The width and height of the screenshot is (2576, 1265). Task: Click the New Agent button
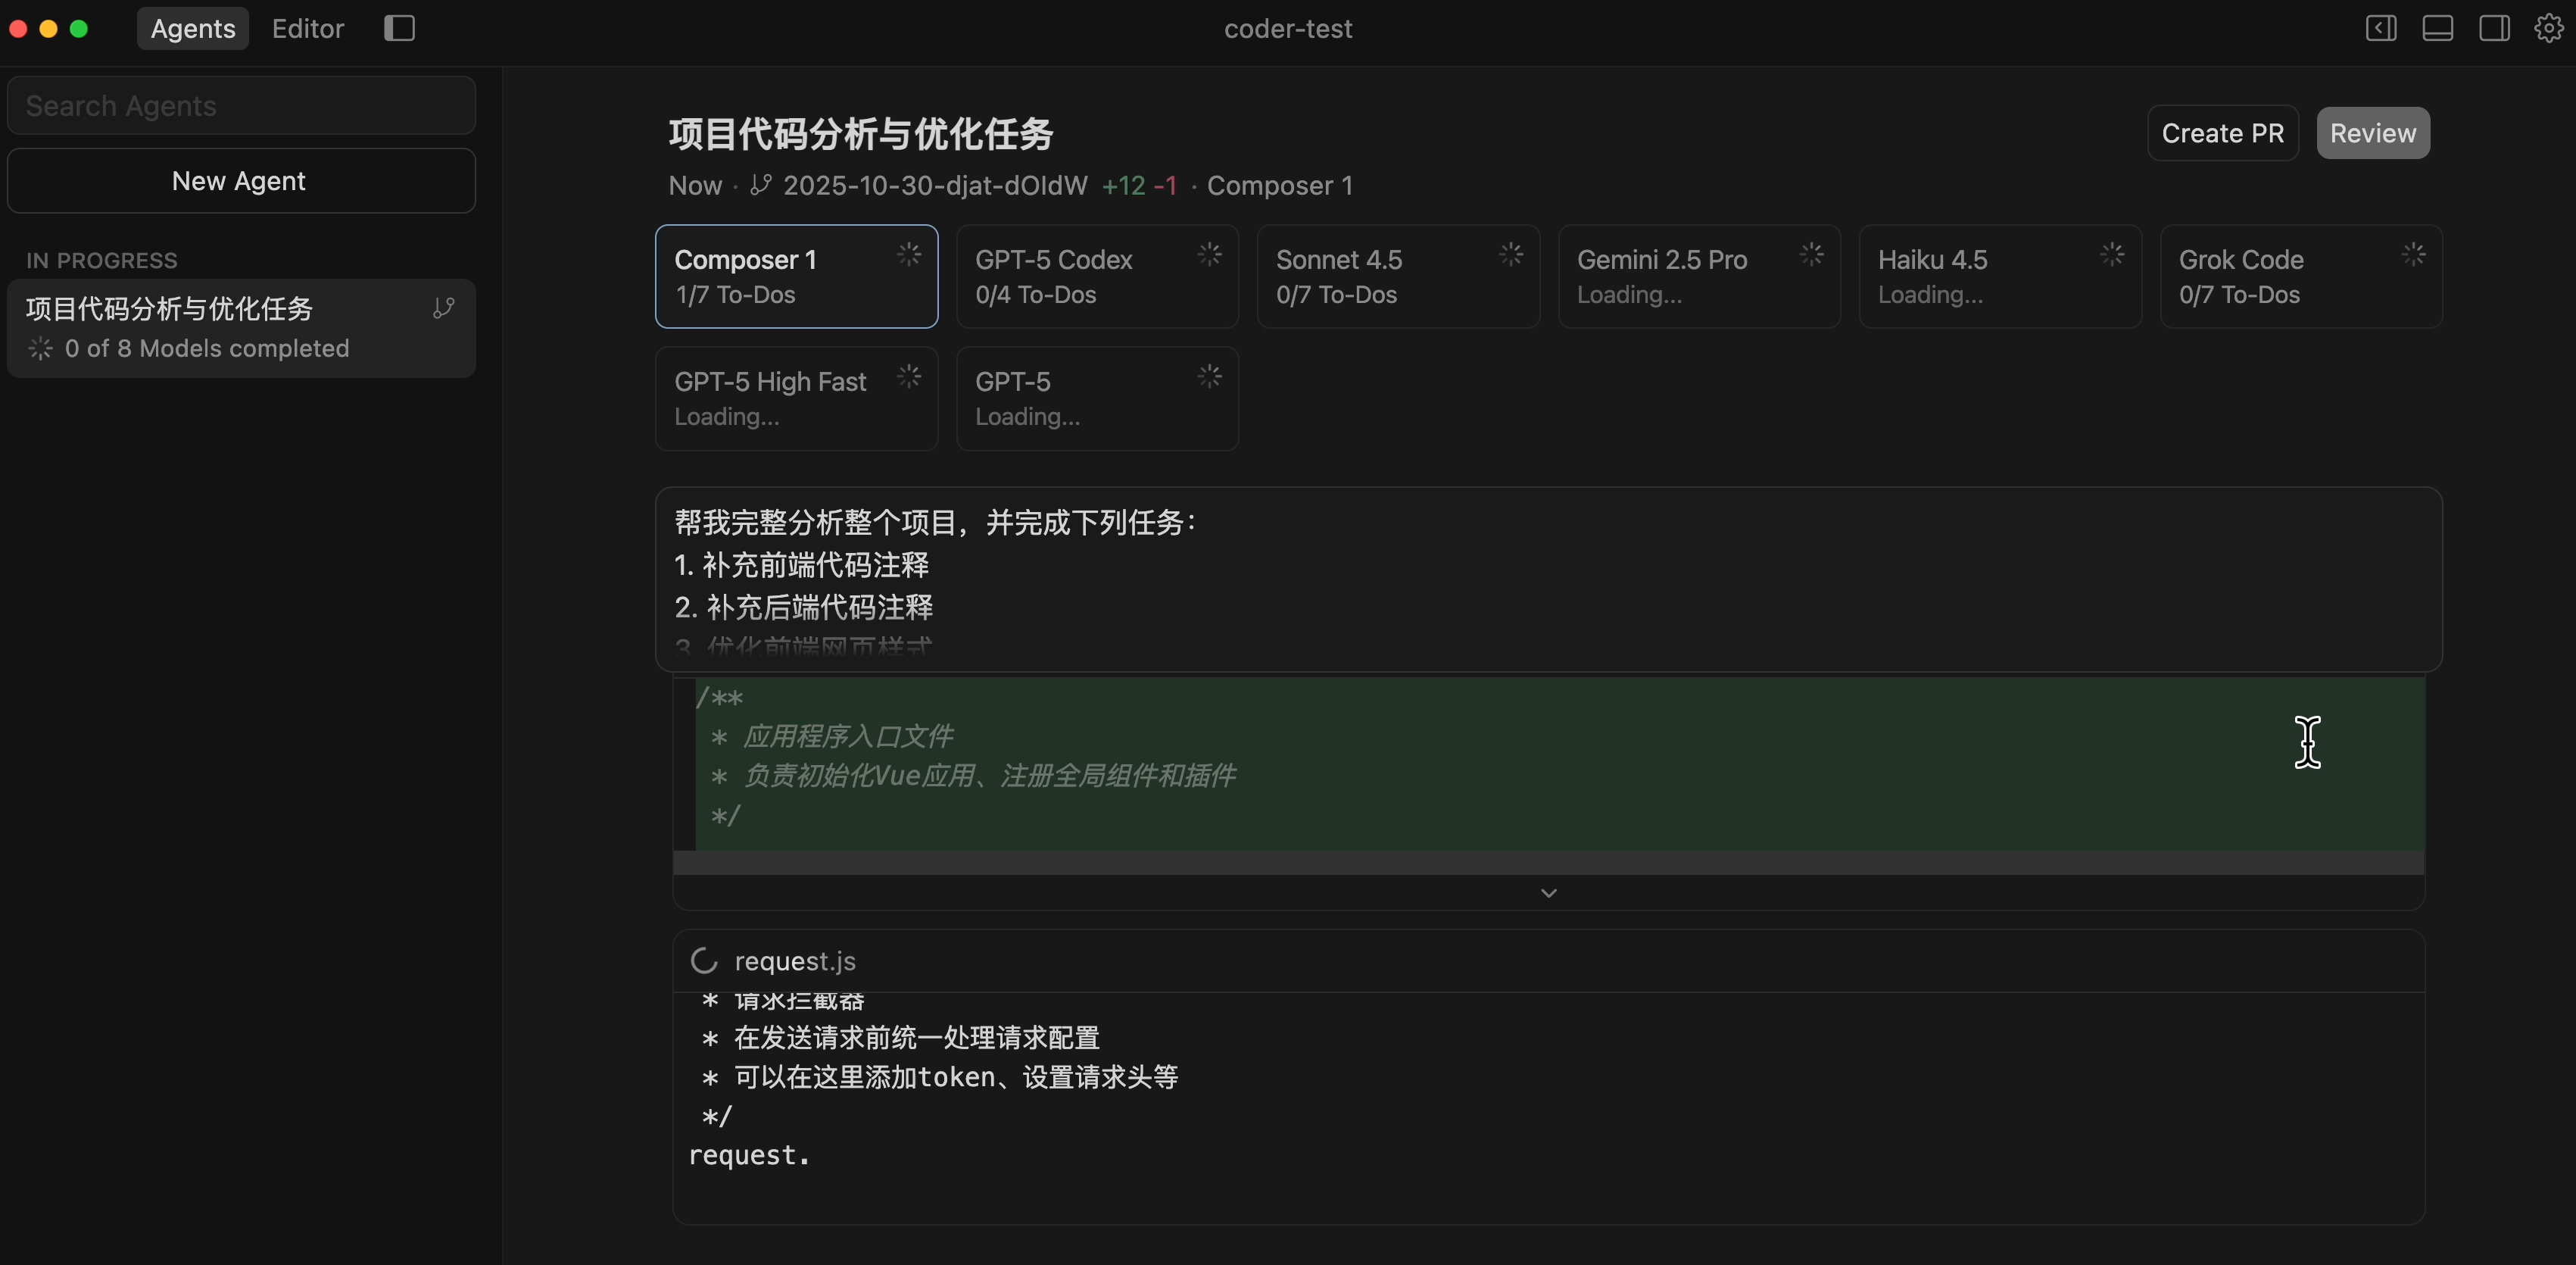coord(240,181)
